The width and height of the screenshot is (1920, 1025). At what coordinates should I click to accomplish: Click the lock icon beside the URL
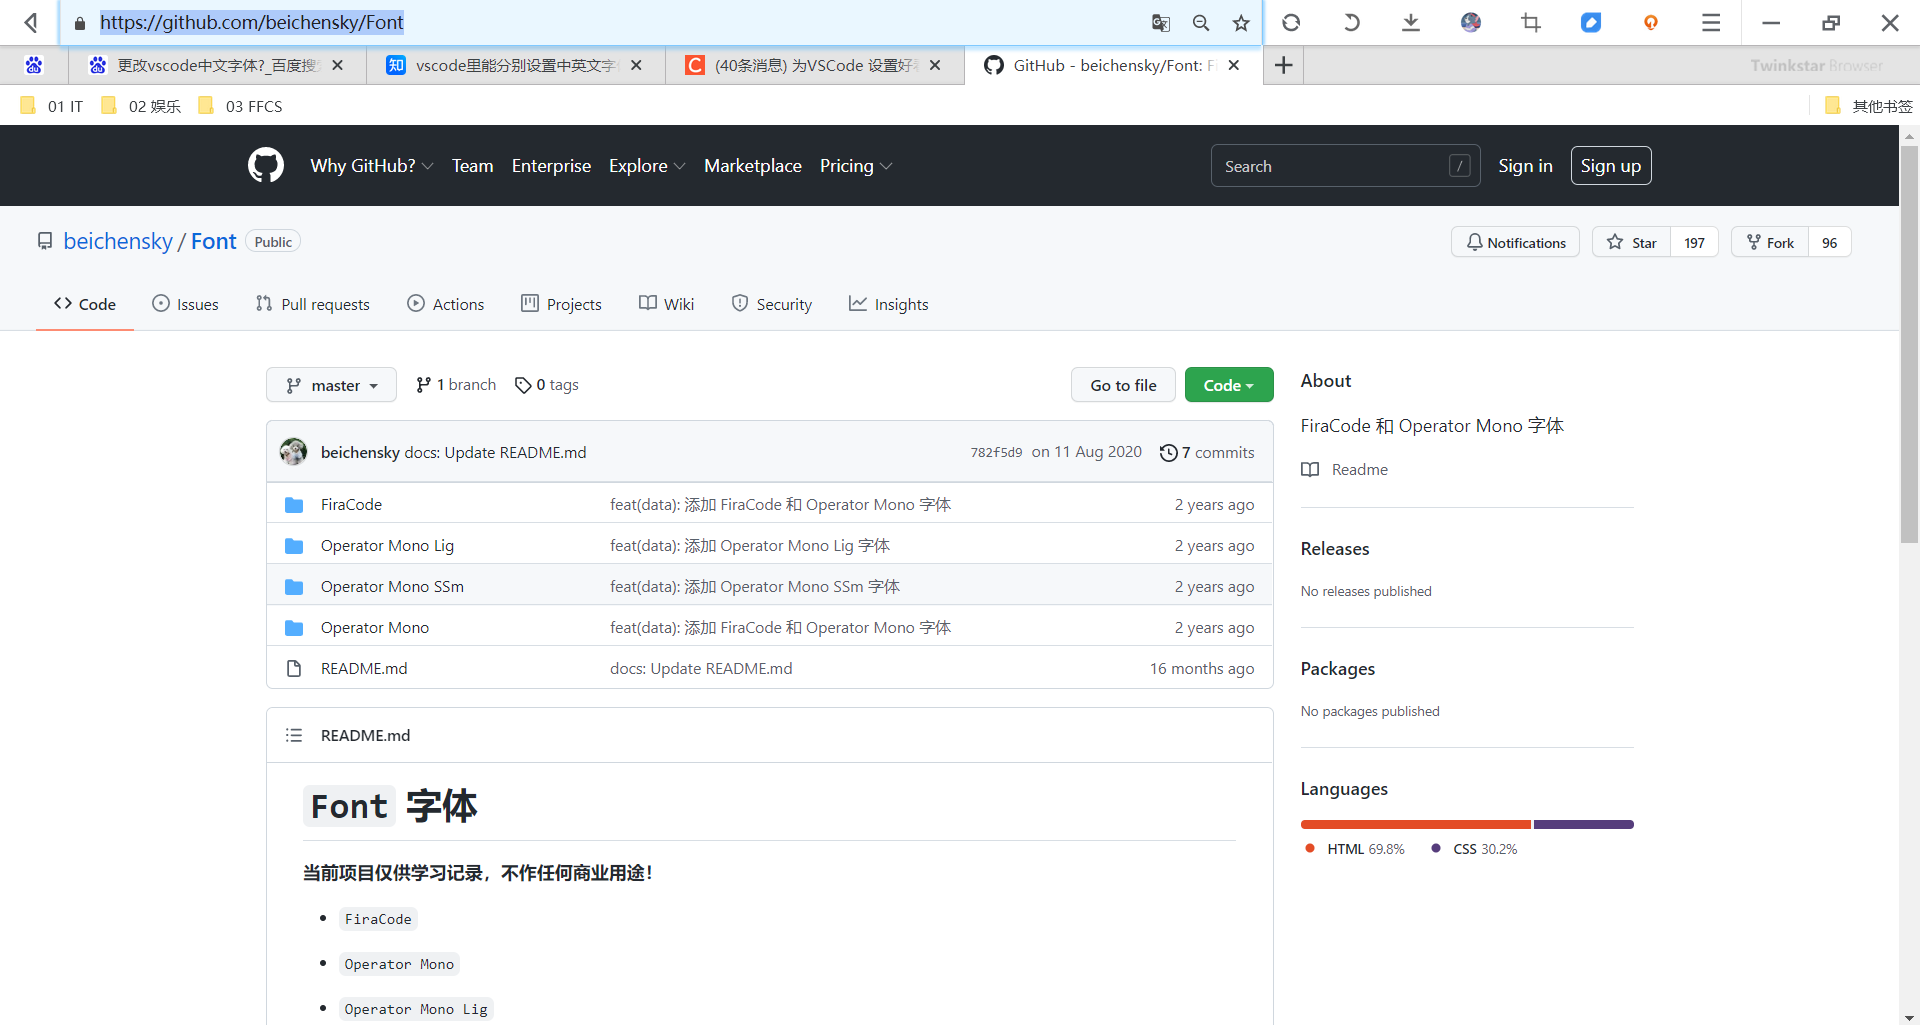(80, 22)
